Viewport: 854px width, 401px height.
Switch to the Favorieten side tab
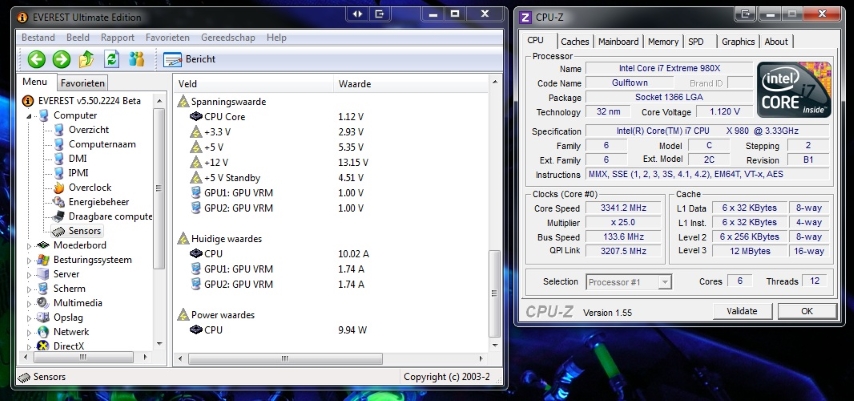pos(82,83)
